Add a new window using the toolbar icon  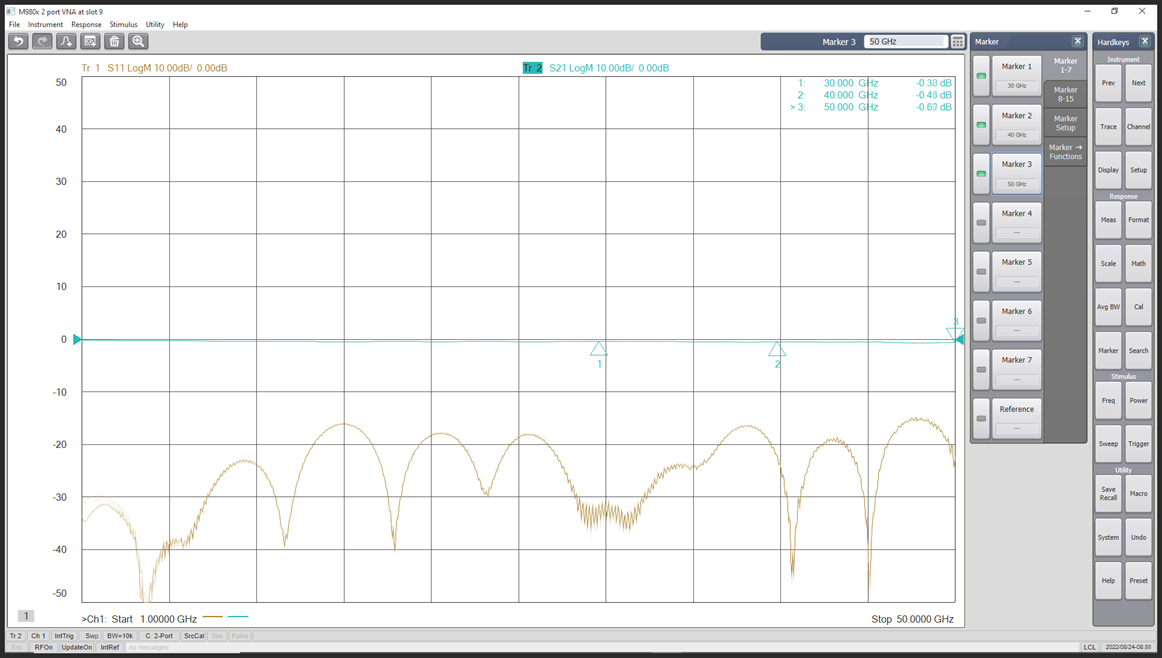click(90, 41)
